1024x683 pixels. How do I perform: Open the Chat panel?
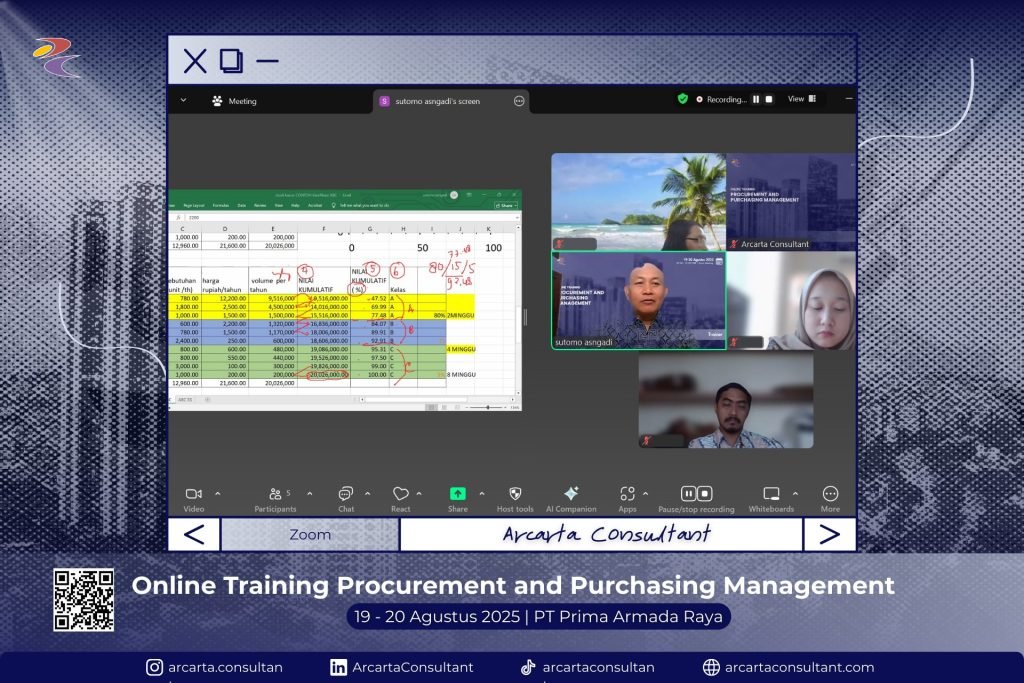[x=345, y=494]
